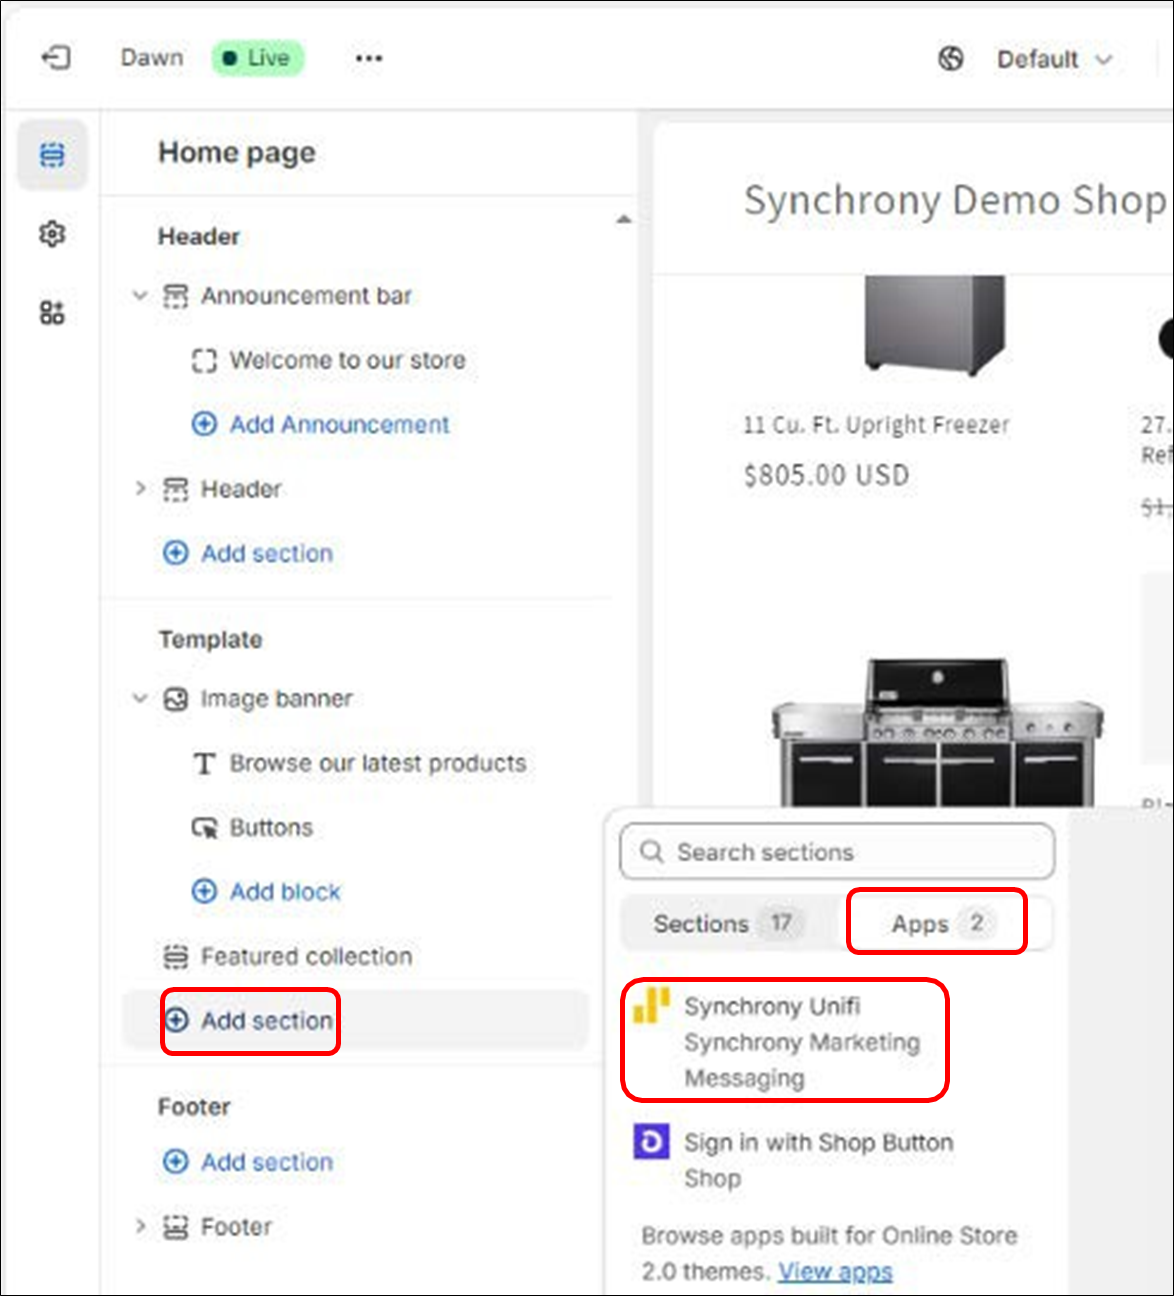This screenshot has width=1174, height=1296.
Task: Click Add section under Header group
Action: tap(248, 553)
